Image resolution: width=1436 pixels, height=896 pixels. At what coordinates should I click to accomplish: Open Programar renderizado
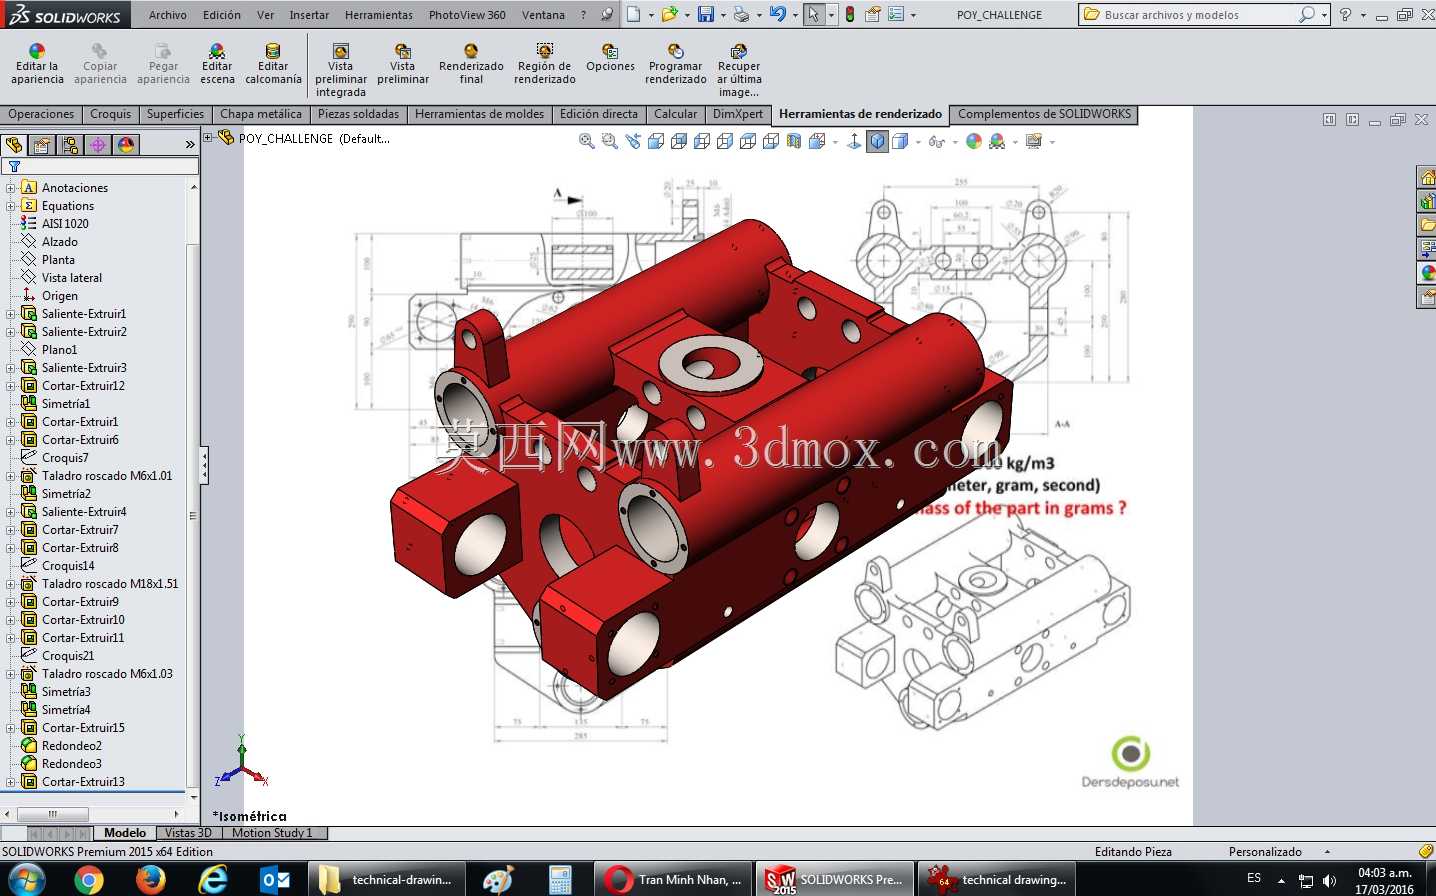pyautogui.click(x=675, y=64)
